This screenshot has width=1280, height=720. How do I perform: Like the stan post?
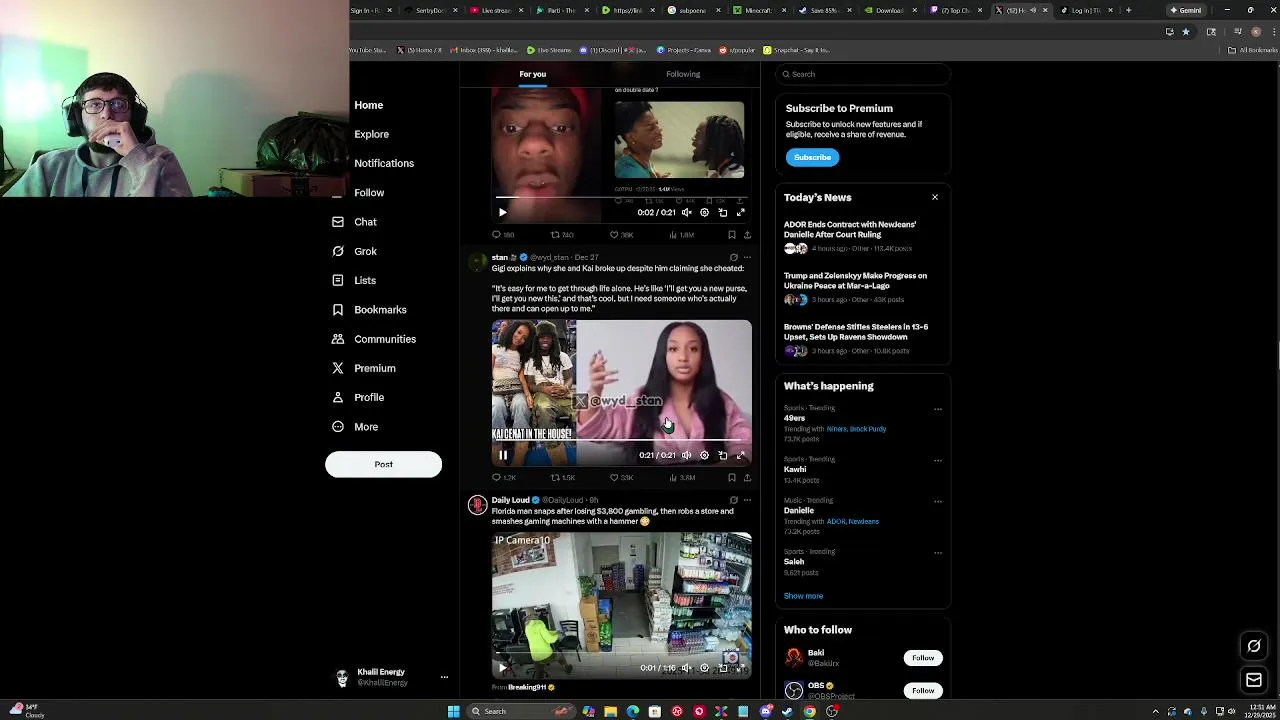pos(621,478)
